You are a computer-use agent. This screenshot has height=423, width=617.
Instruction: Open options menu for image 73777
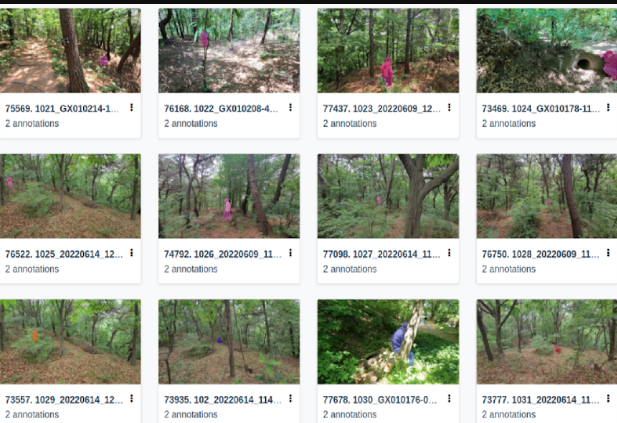pos(608,399)
